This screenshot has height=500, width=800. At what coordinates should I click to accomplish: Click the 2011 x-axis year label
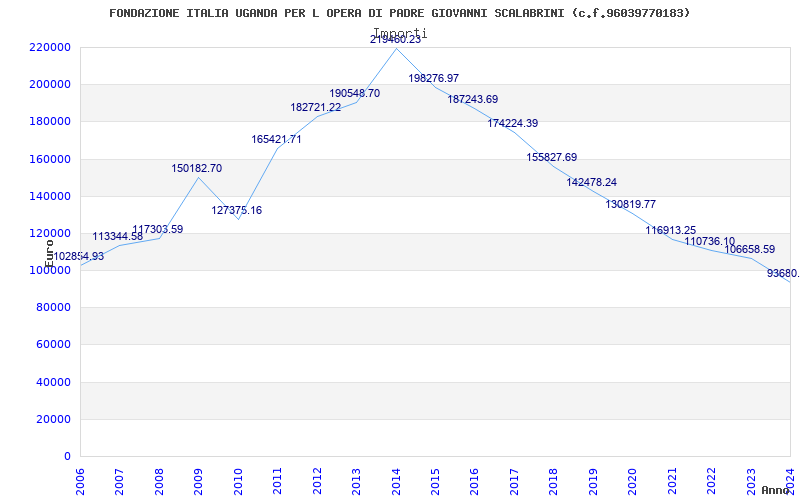pos(278,481)
